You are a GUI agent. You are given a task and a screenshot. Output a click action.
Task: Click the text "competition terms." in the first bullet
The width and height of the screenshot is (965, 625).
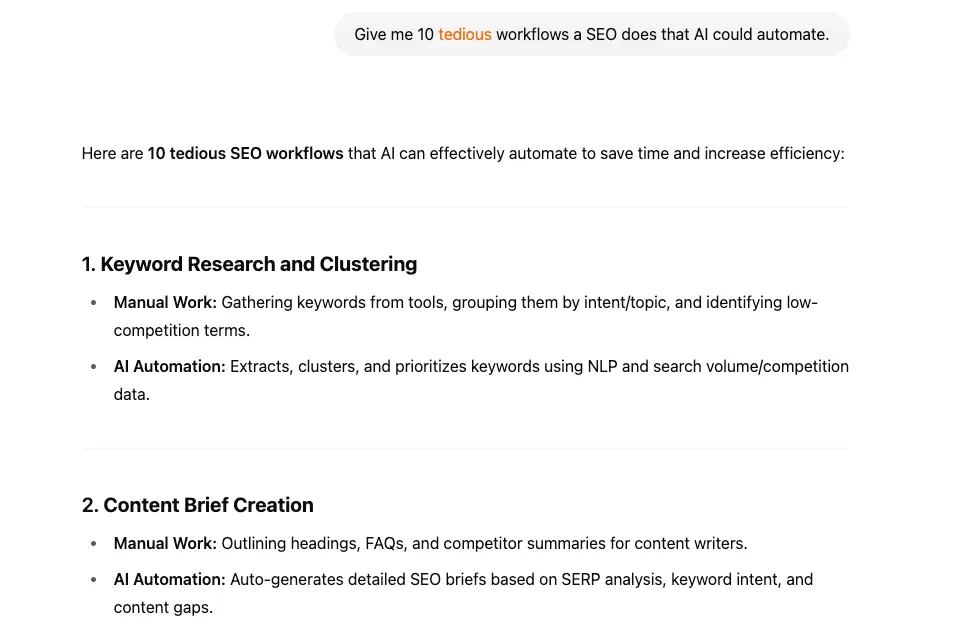pyautogui.click(x=182, y=331)
